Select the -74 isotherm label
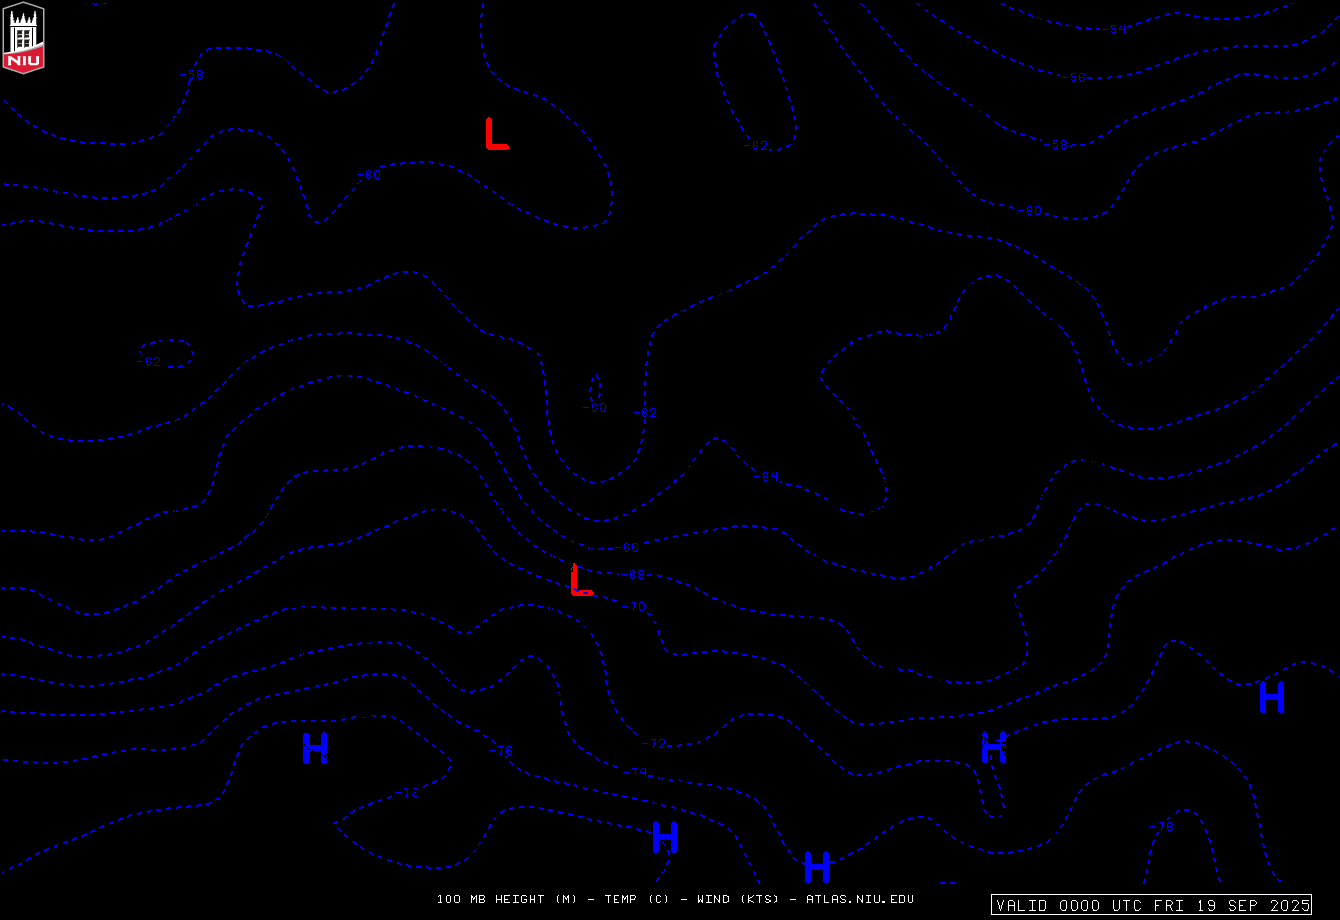 click(x=637, y=772)
